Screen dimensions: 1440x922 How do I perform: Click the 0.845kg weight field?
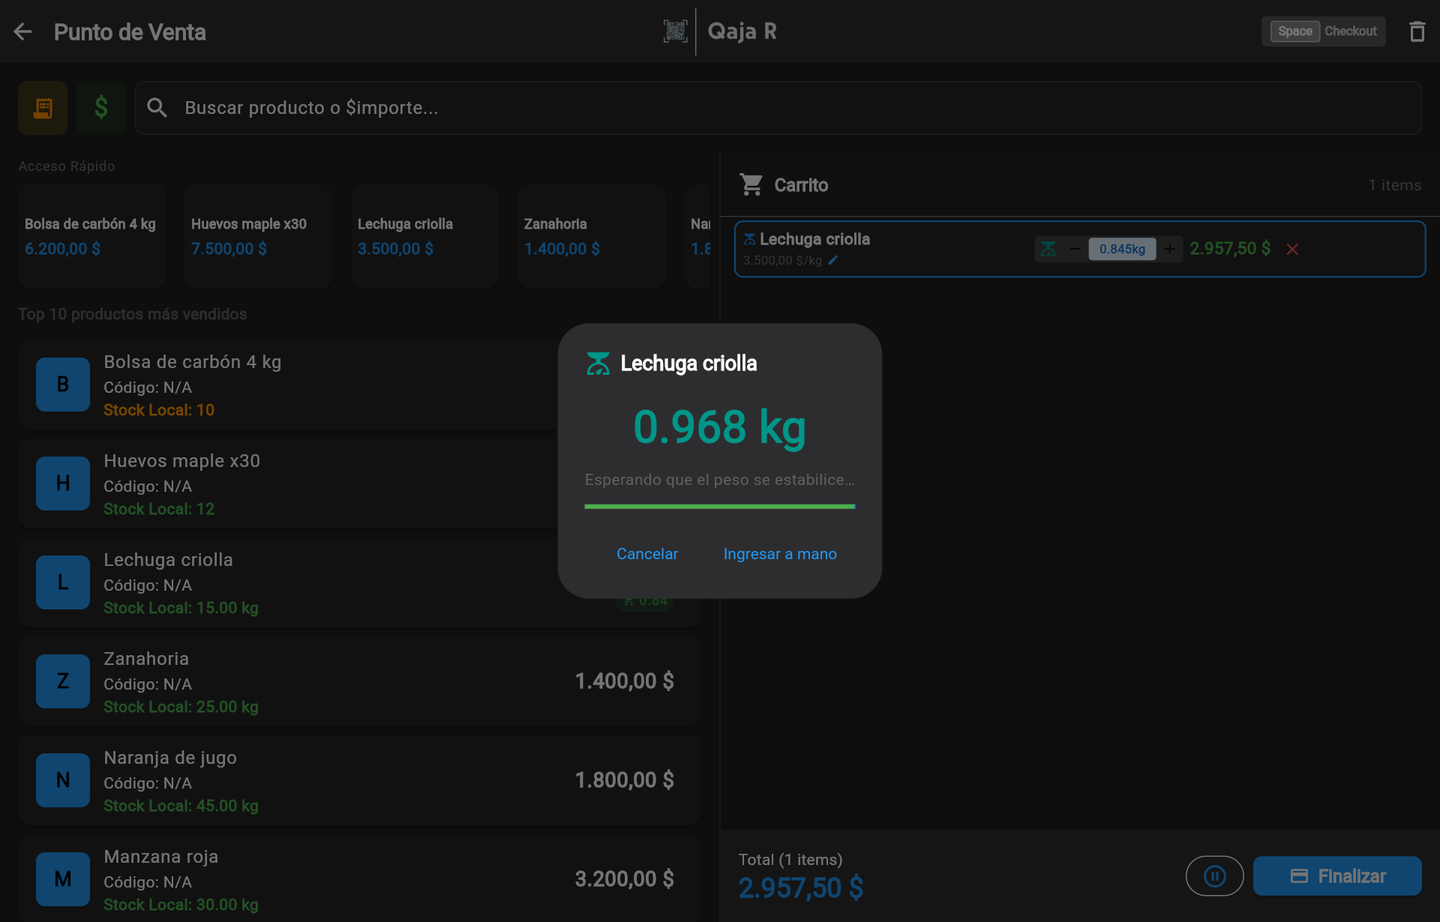[1122, 249]
